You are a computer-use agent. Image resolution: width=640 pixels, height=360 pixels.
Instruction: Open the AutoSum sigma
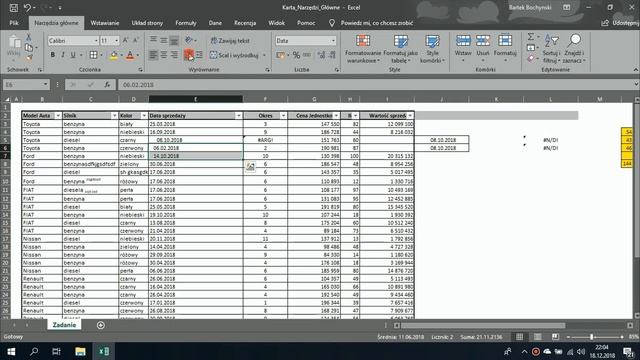click(x=531, y=37)
